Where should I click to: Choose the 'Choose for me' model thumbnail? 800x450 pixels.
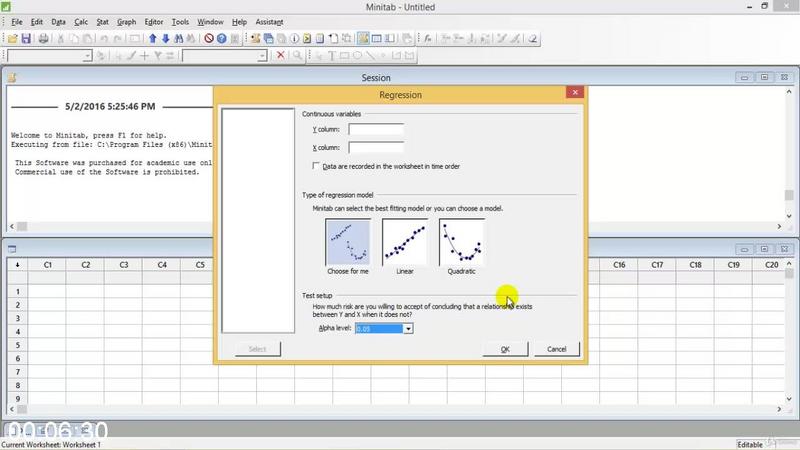tap(348, 242)
